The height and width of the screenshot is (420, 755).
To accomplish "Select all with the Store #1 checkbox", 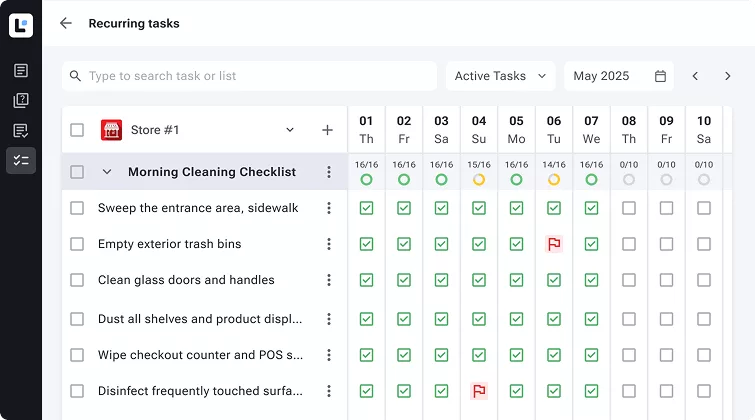I will 77,130.
